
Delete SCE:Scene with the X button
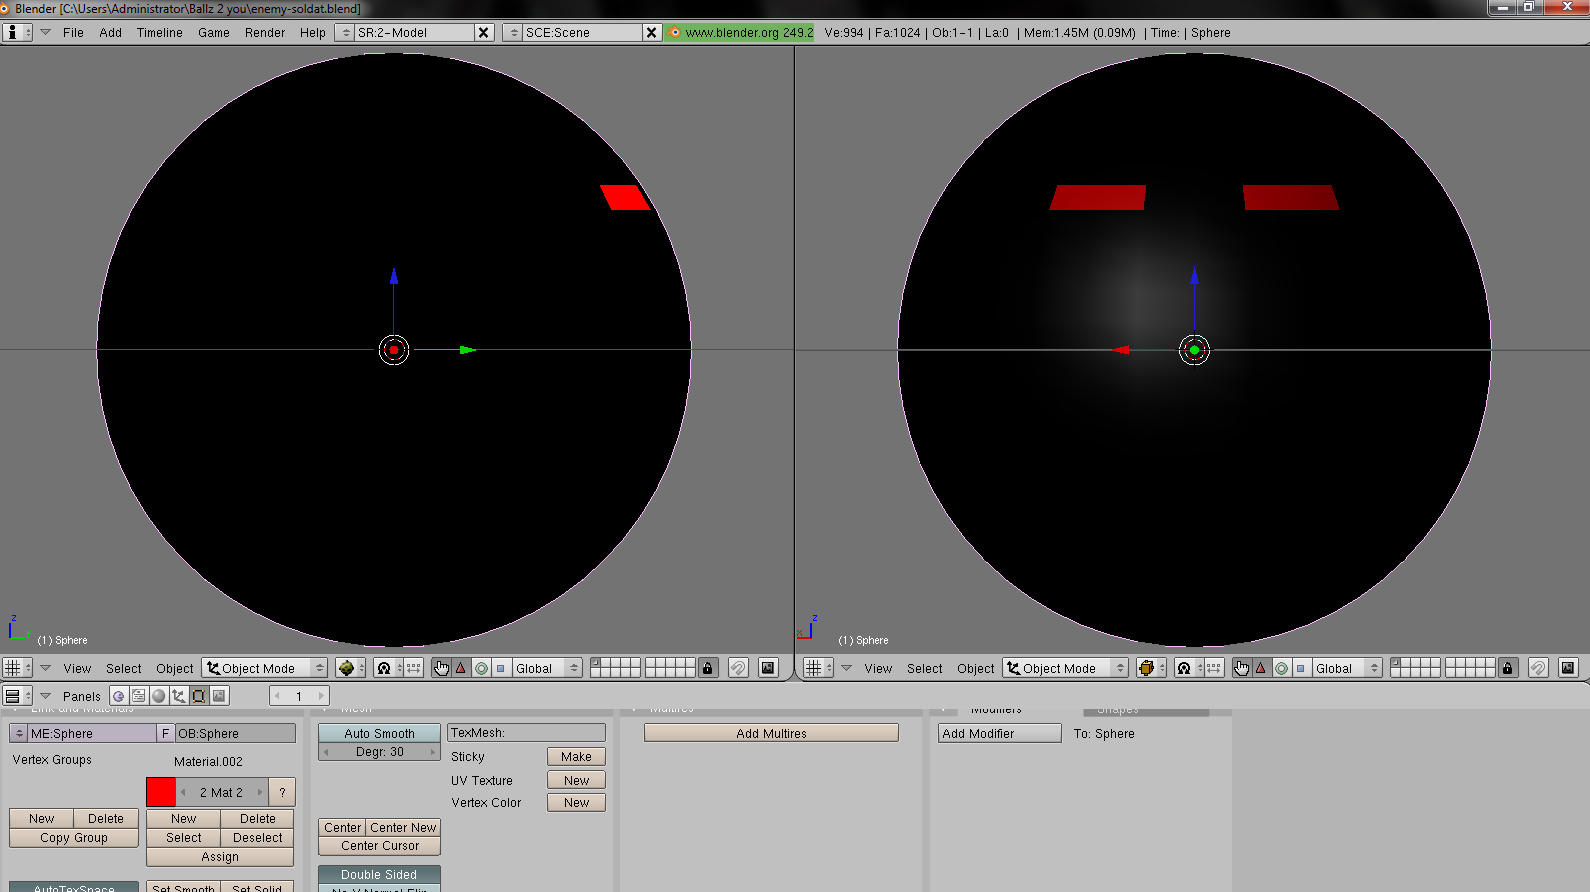pyautogui.click(x=652, y=32)
